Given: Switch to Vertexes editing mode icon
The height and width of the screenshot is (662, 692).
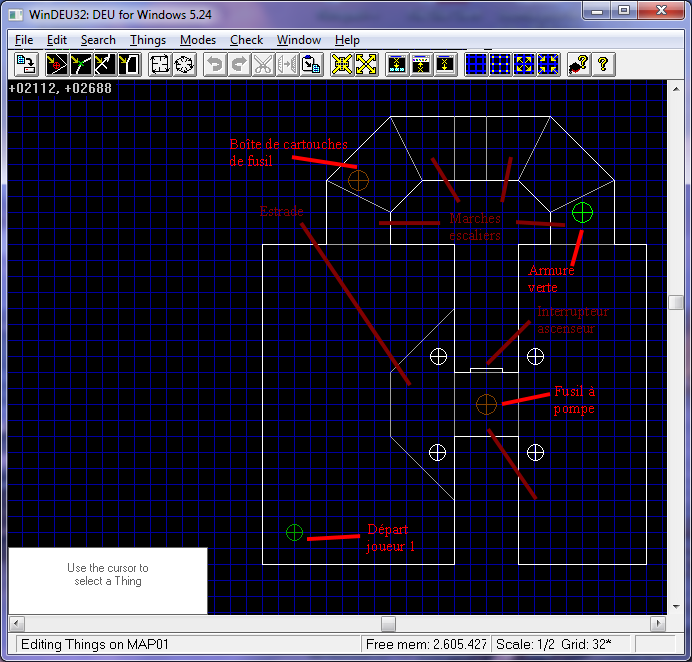Looking at the screenshot, I should point(80,64).
